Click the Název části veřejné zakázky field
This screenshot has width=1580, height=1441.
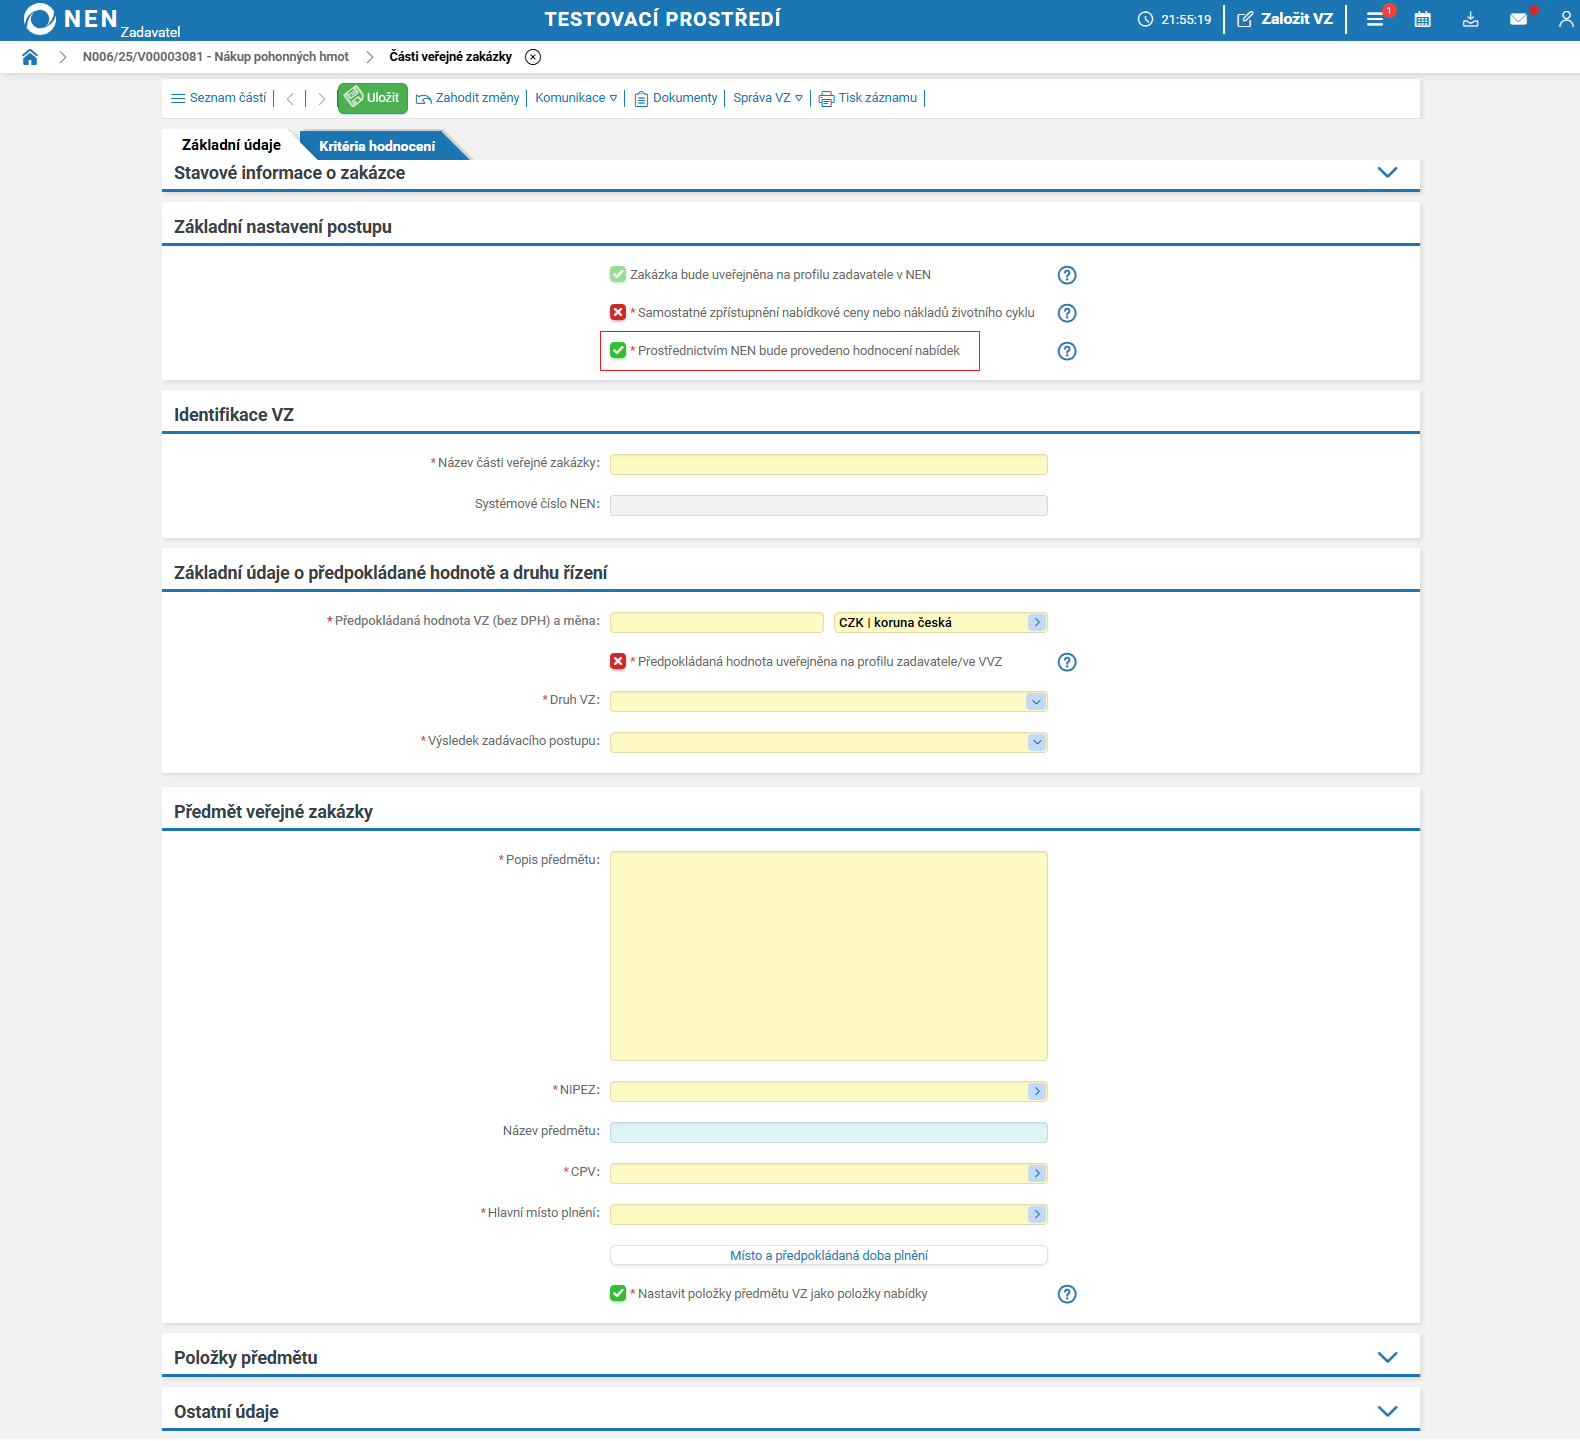click(828, 464)
